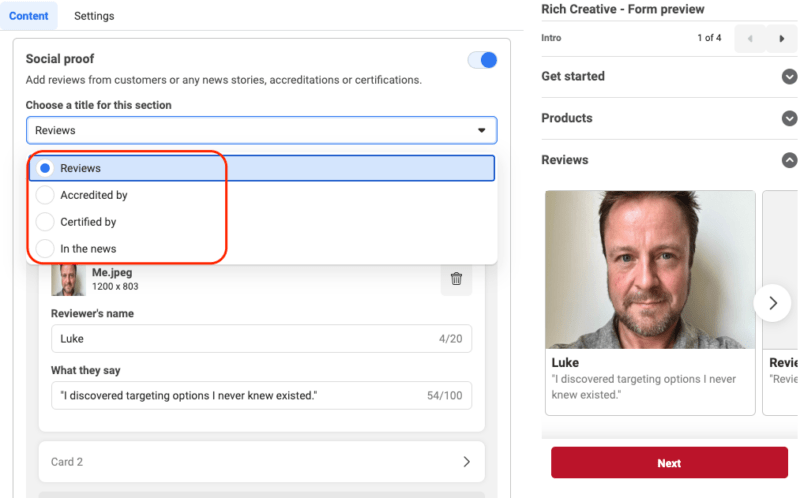
Task: Toggle the Social proof switch off
Action: coord(482,60)
